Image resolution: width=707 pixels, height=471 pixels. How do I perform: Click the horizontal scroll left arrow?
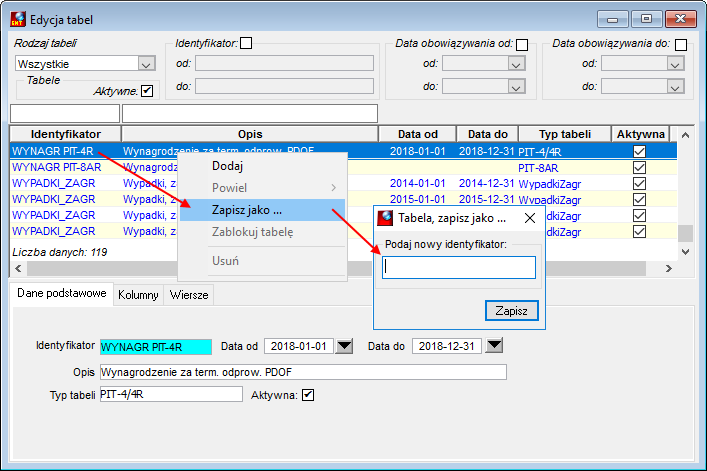(18, 269)
